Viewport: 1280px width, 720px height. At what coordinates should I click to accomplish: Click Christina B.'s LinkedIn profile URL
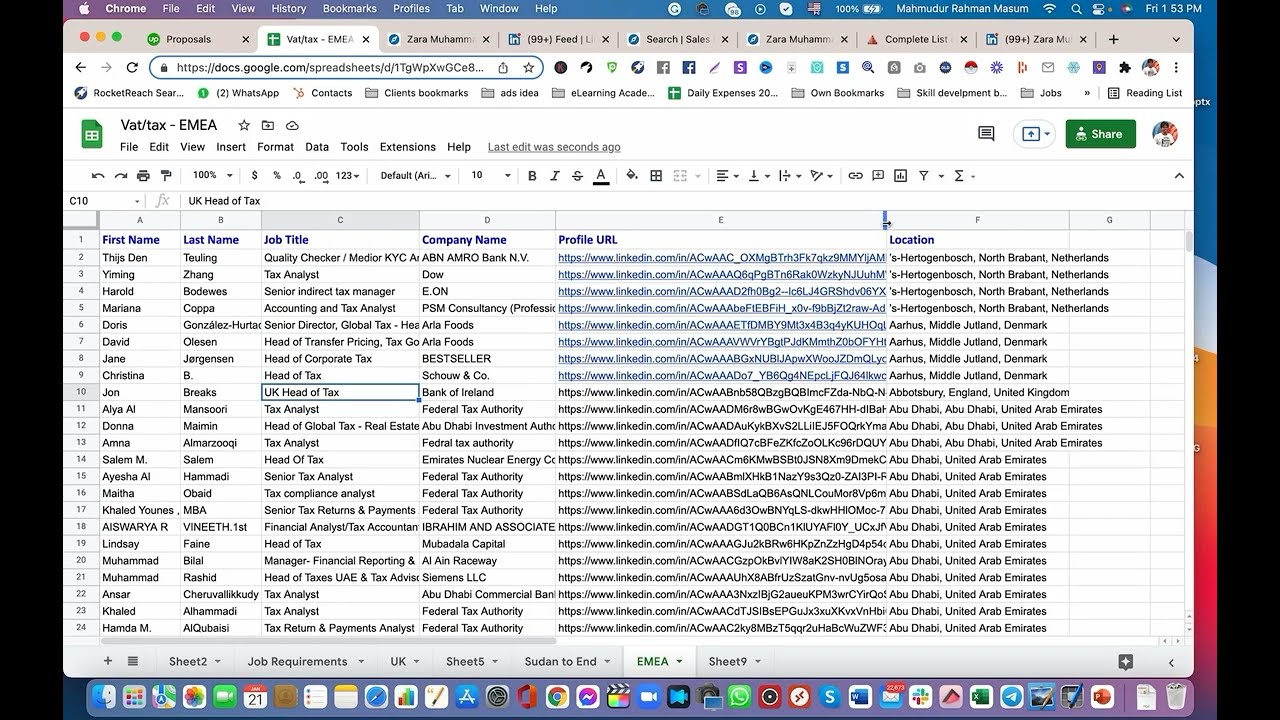tap(722, 376)
